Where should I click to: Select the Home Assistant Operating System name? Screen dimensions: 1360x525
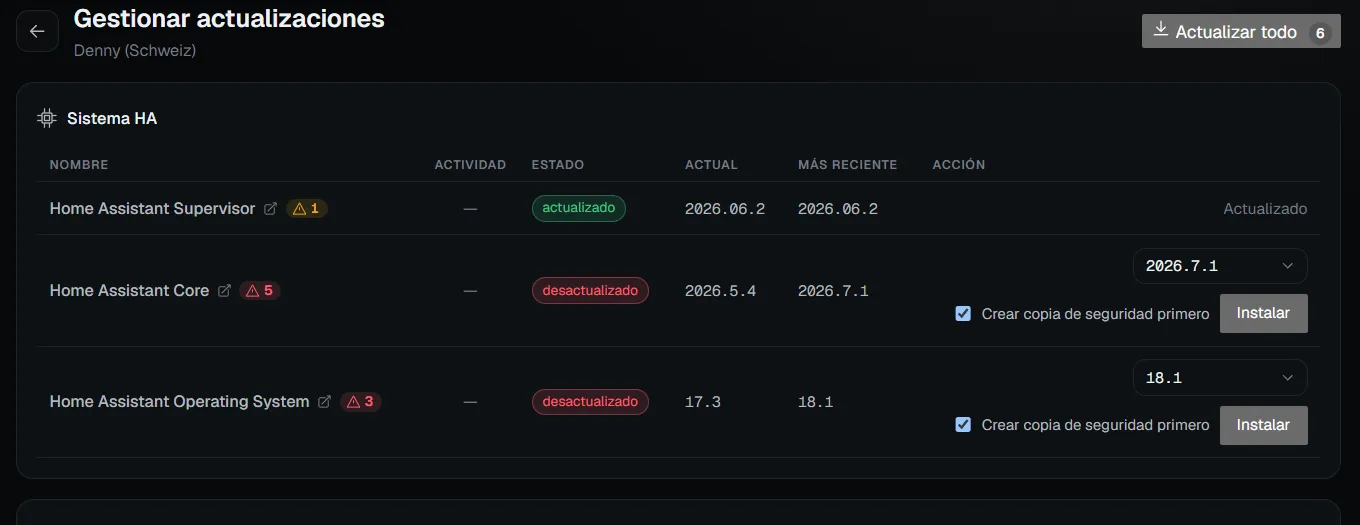(179, 402)
